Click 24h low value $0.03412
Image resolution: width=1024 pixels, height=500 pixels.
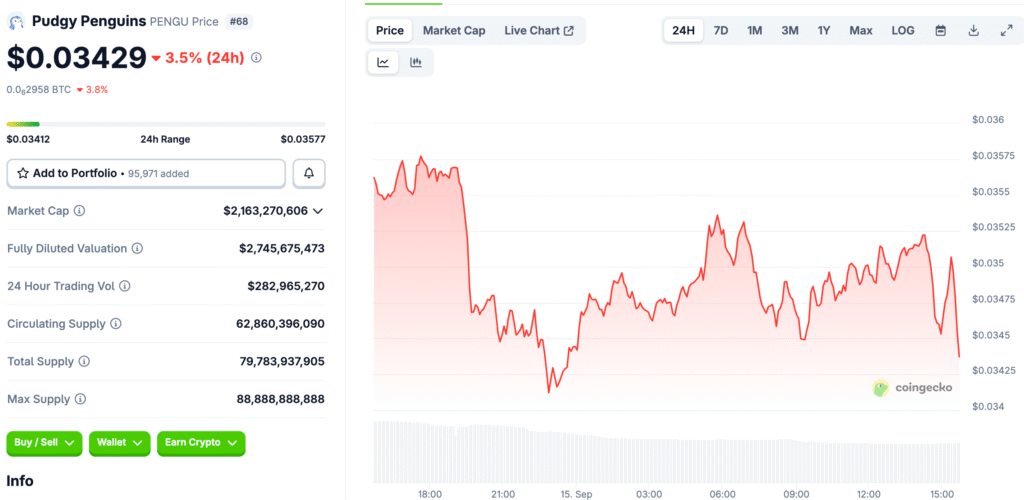tap(28, 139)
